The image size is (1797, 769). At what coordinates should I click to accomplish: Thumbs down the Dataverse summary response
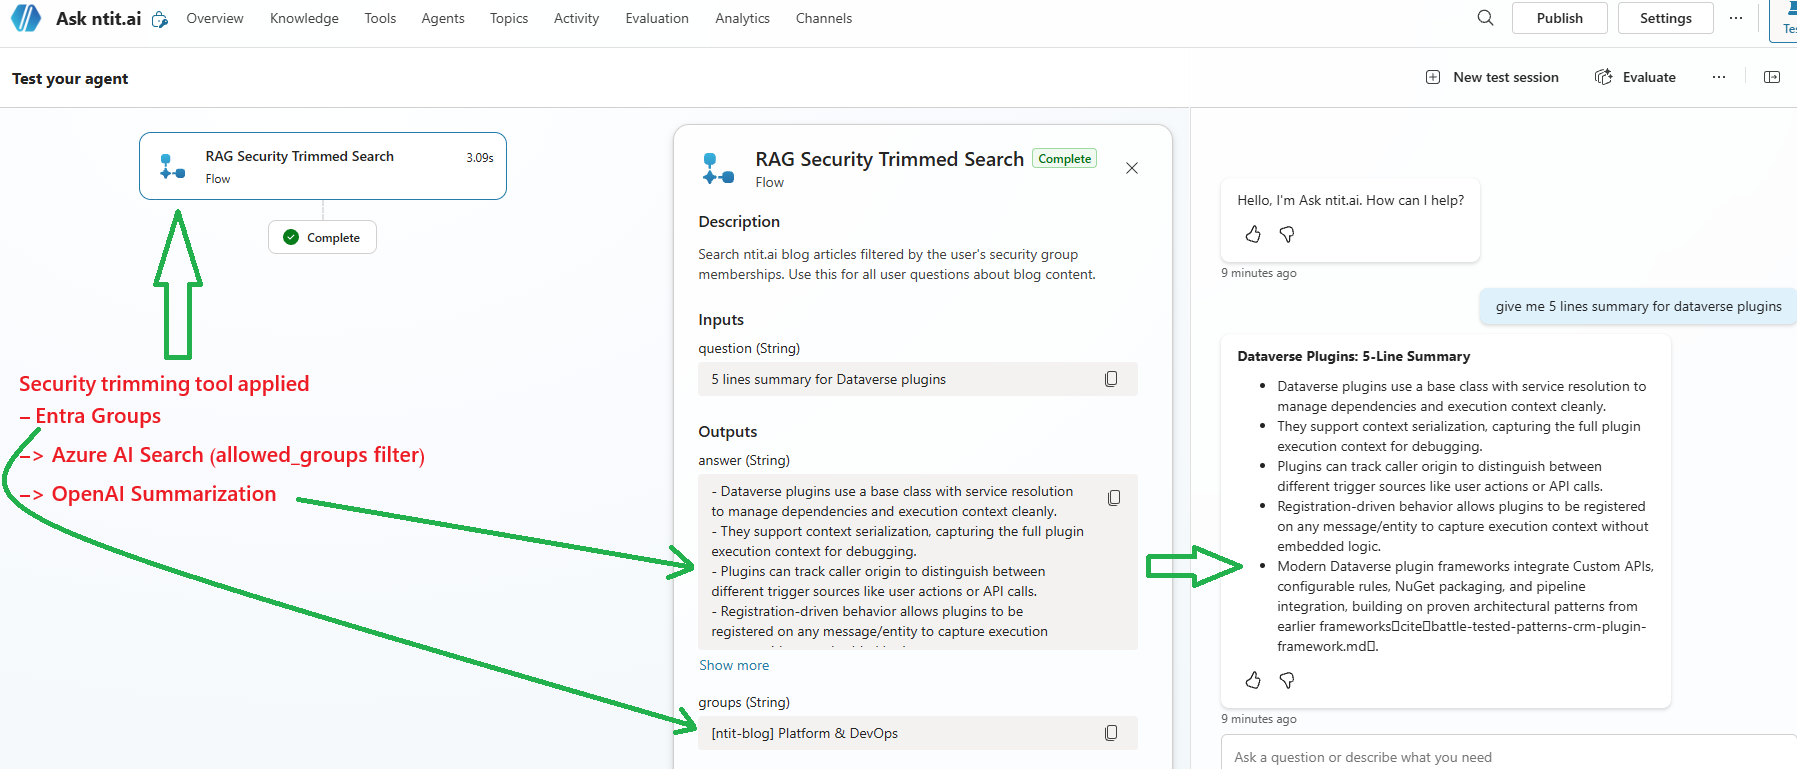pos(1287,680)
